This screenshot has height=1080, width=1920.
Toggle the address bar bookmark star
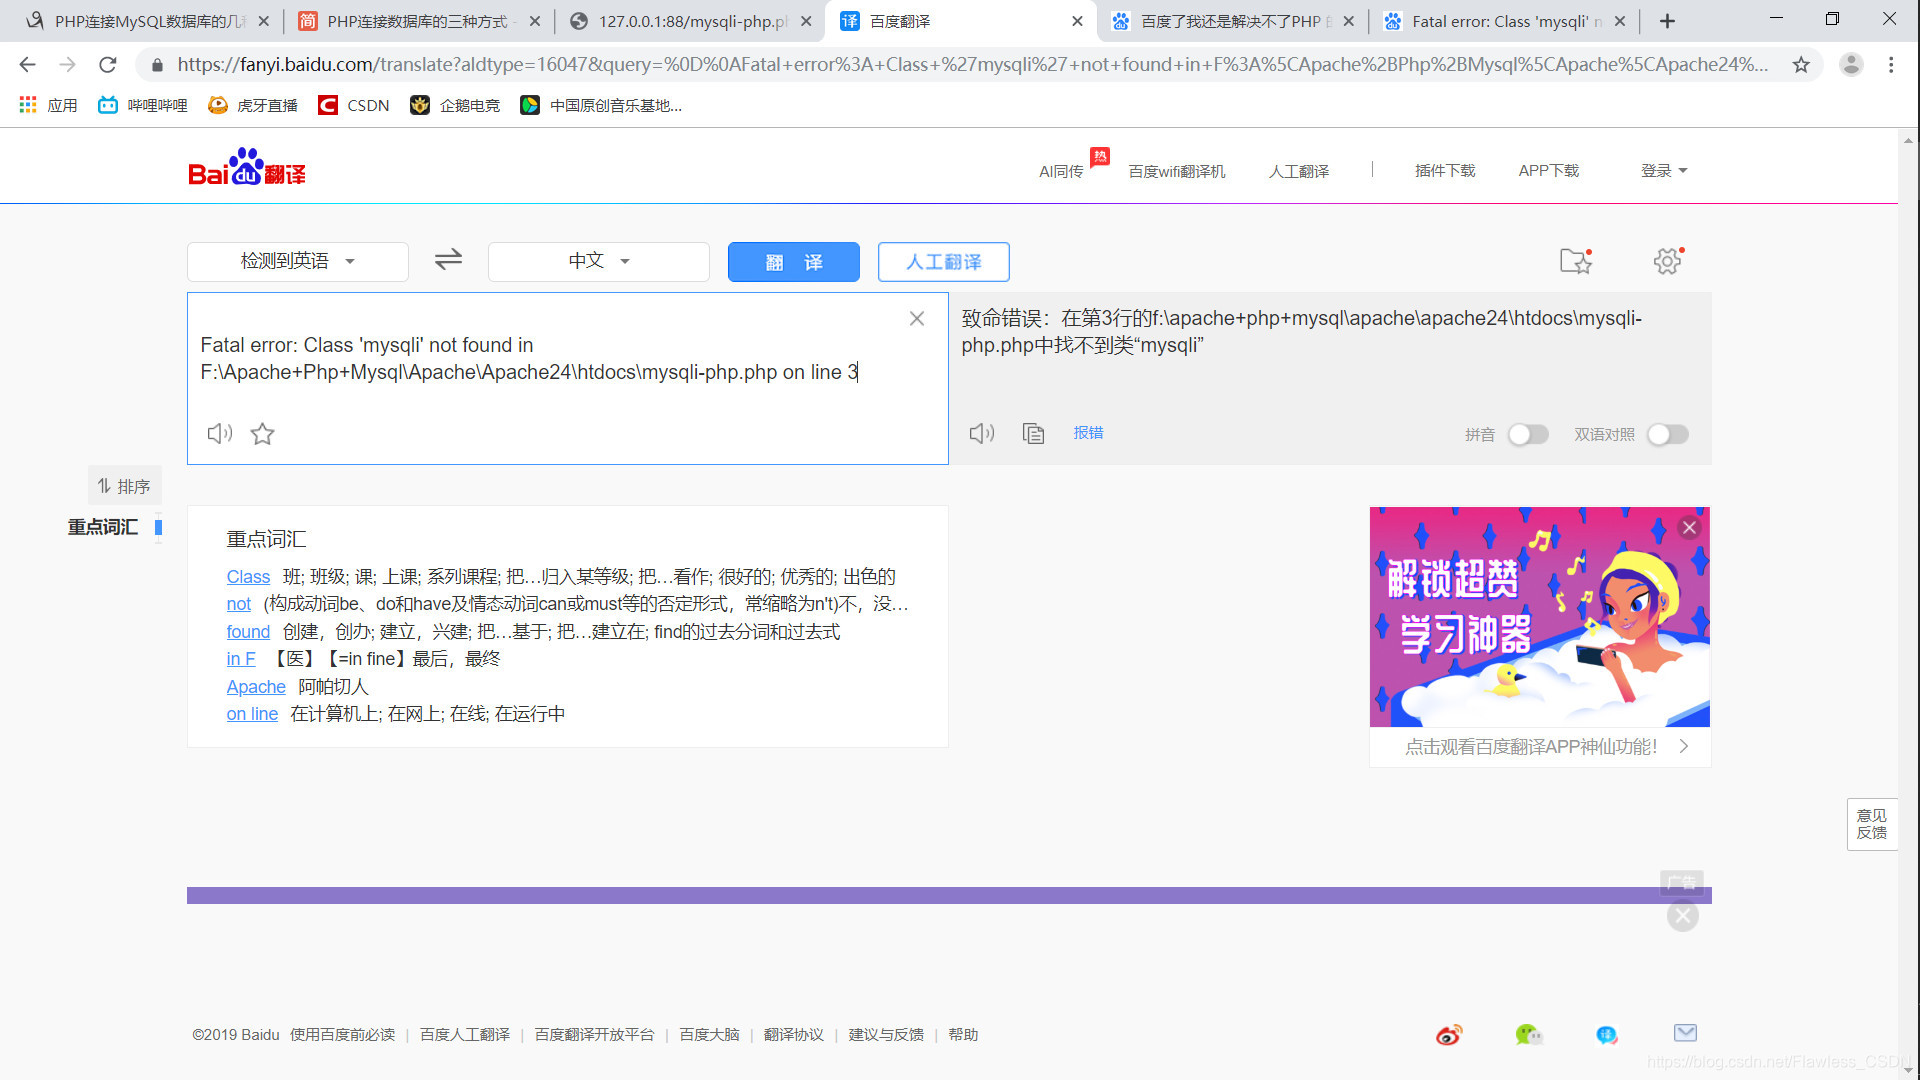(1803, 64)
